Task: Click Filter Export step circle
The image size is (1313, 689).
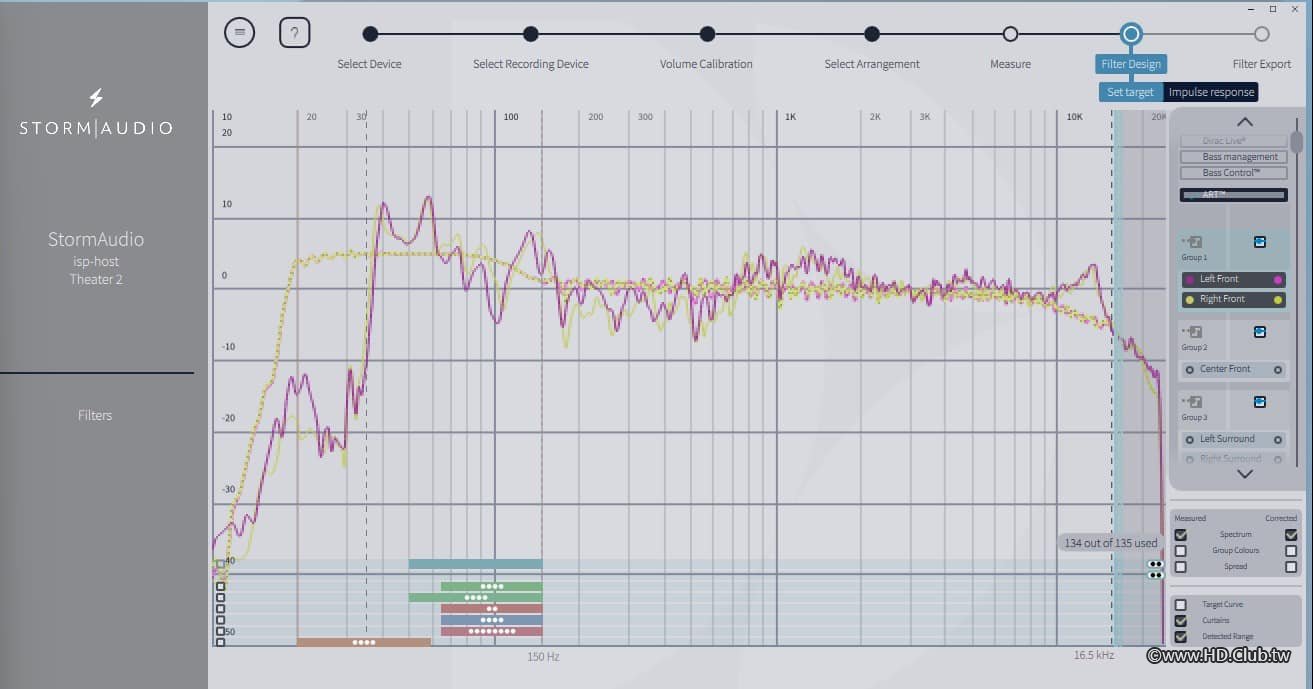Action: (x=1262, y=34)
